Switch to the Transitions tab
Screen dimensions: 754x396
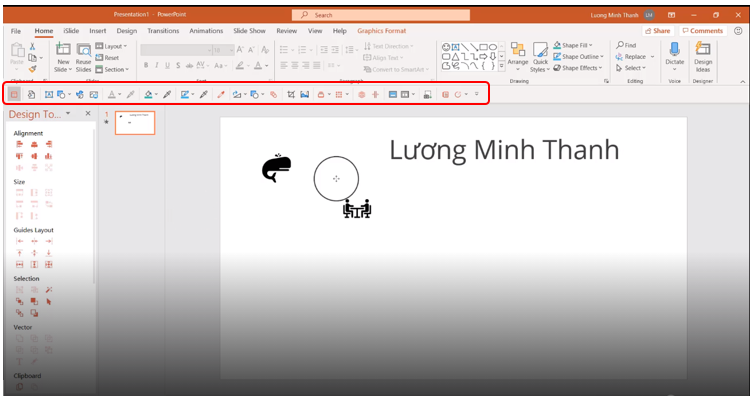point(163,31)
